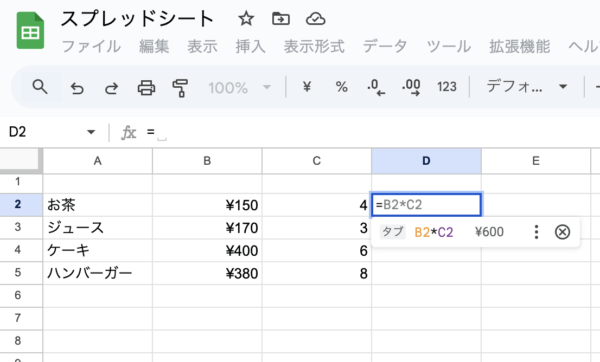Open the 表示形式 menu
Image resolution: width=600 pixels, height=362 pixels.
pos(314,46)
